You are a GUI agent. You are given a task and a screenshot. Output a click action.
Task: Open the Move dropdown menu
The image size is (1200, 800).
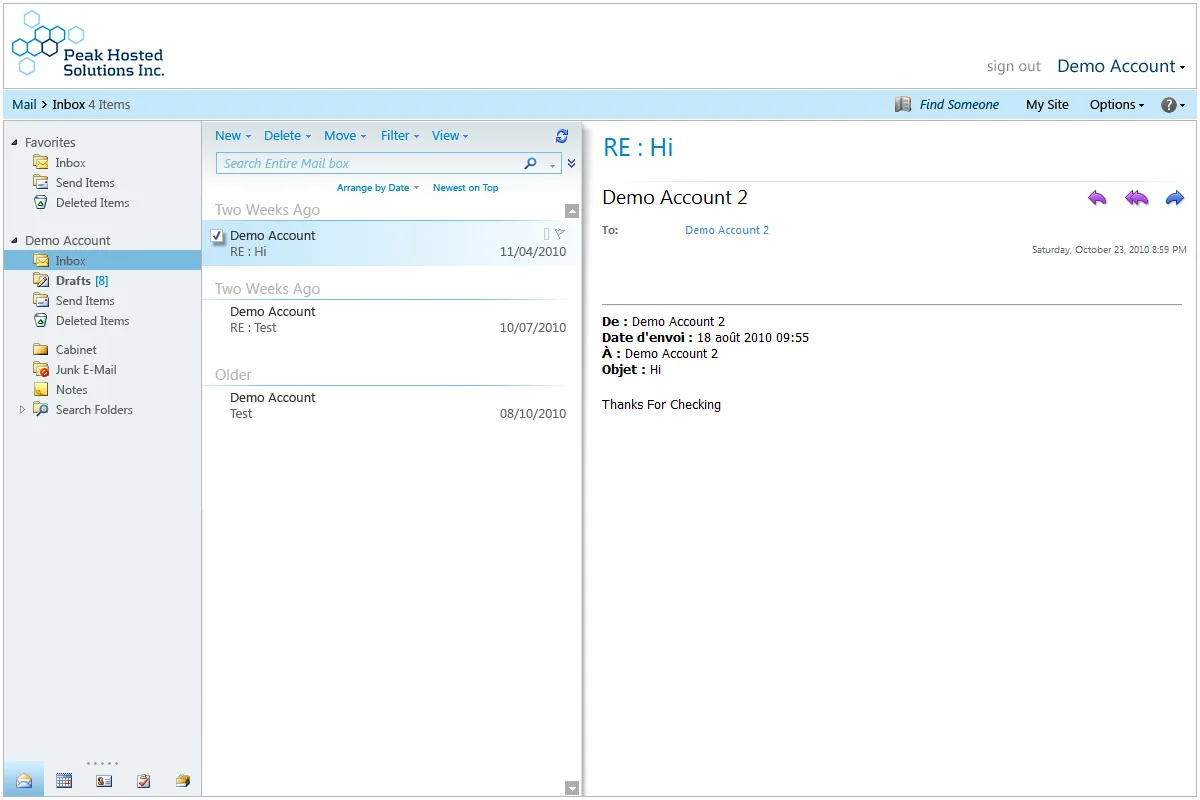[345, 136]
